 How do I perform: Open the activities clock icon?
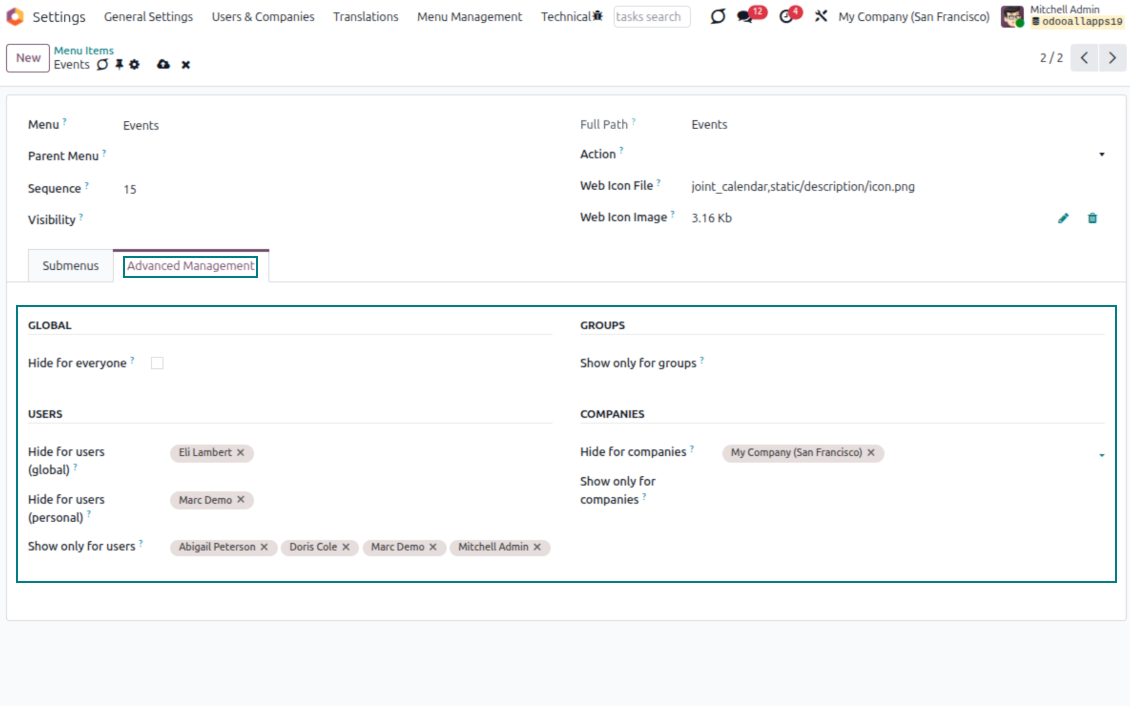tap(786, 17)
